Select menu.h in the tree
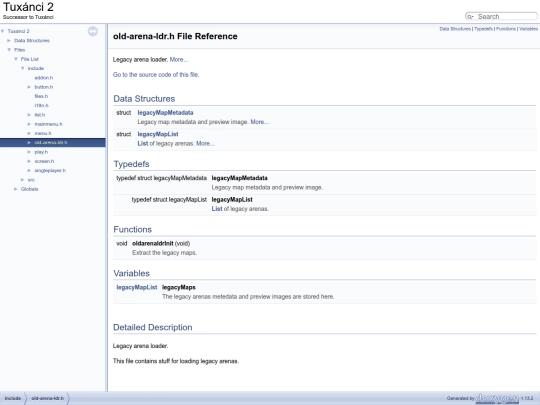The height and width of the screenshot is (405, 540). (x=43, y=134)
